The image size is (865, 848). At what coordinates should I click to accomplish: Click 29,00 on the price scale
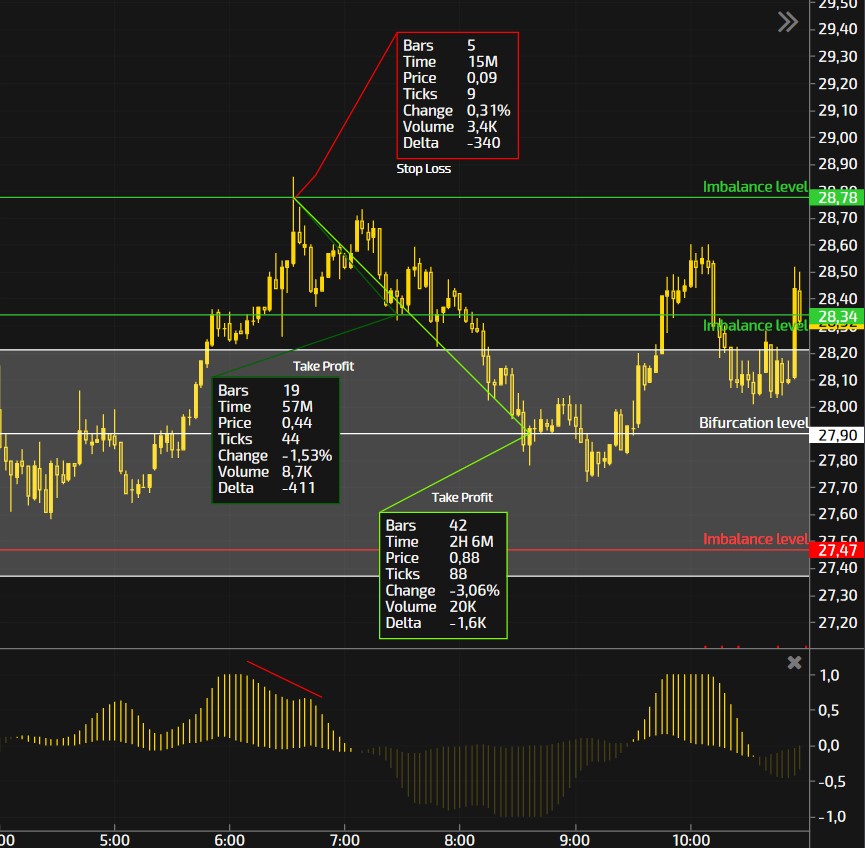pyautogui.click(x=837, y=137)
